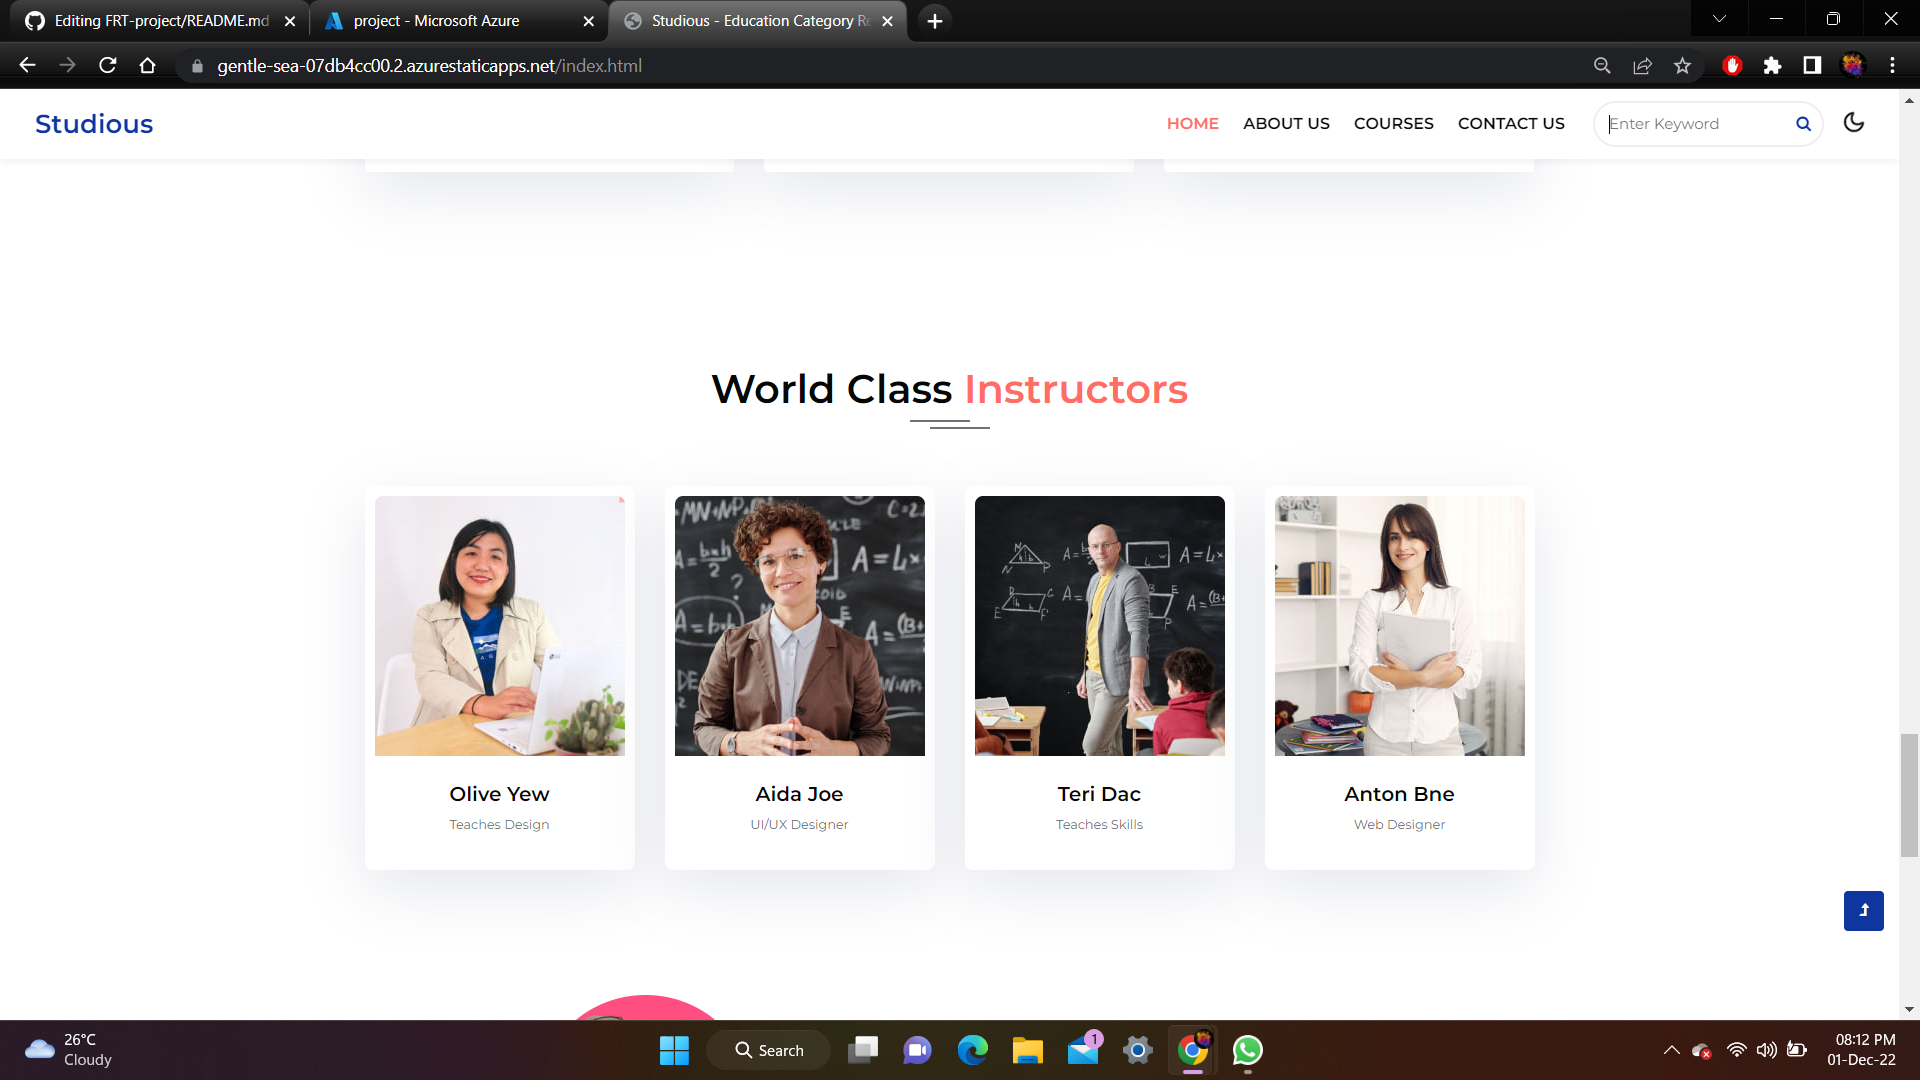1920x1080 pixels.
Task: Click the search magnifier icon in navbar
Action: [1803, 124]
